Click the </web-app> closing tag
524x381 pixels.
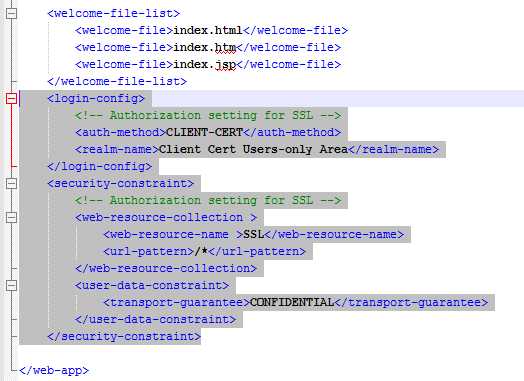click(54, 371)
